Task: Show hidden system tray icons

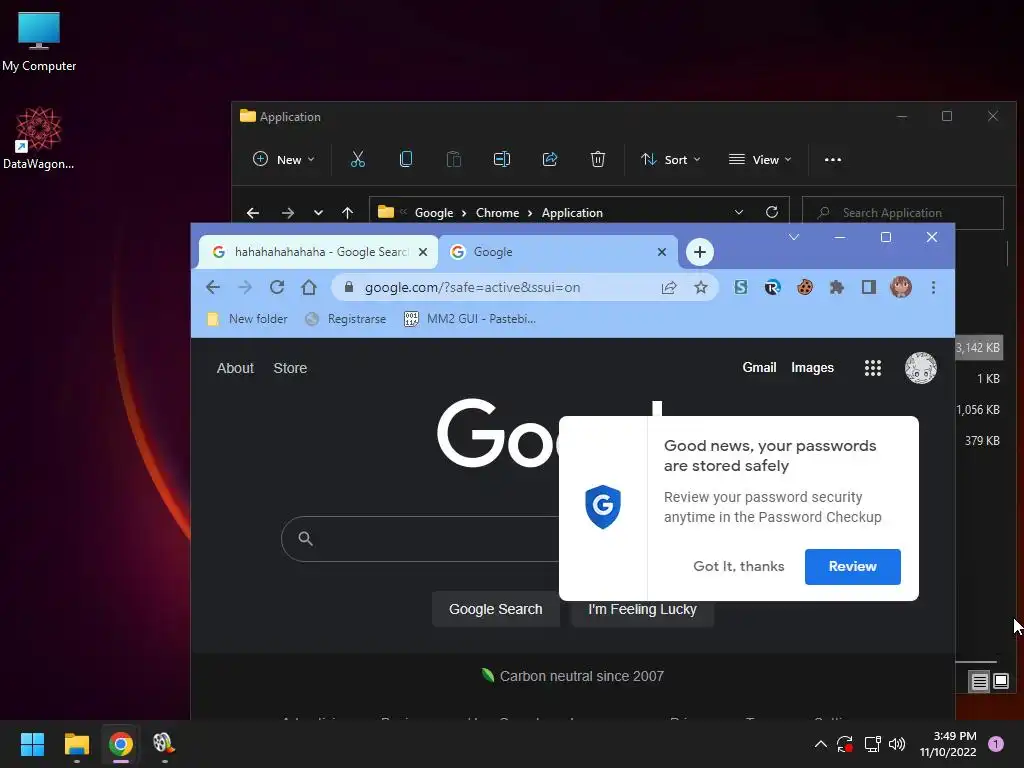Action: coord(821,744)
